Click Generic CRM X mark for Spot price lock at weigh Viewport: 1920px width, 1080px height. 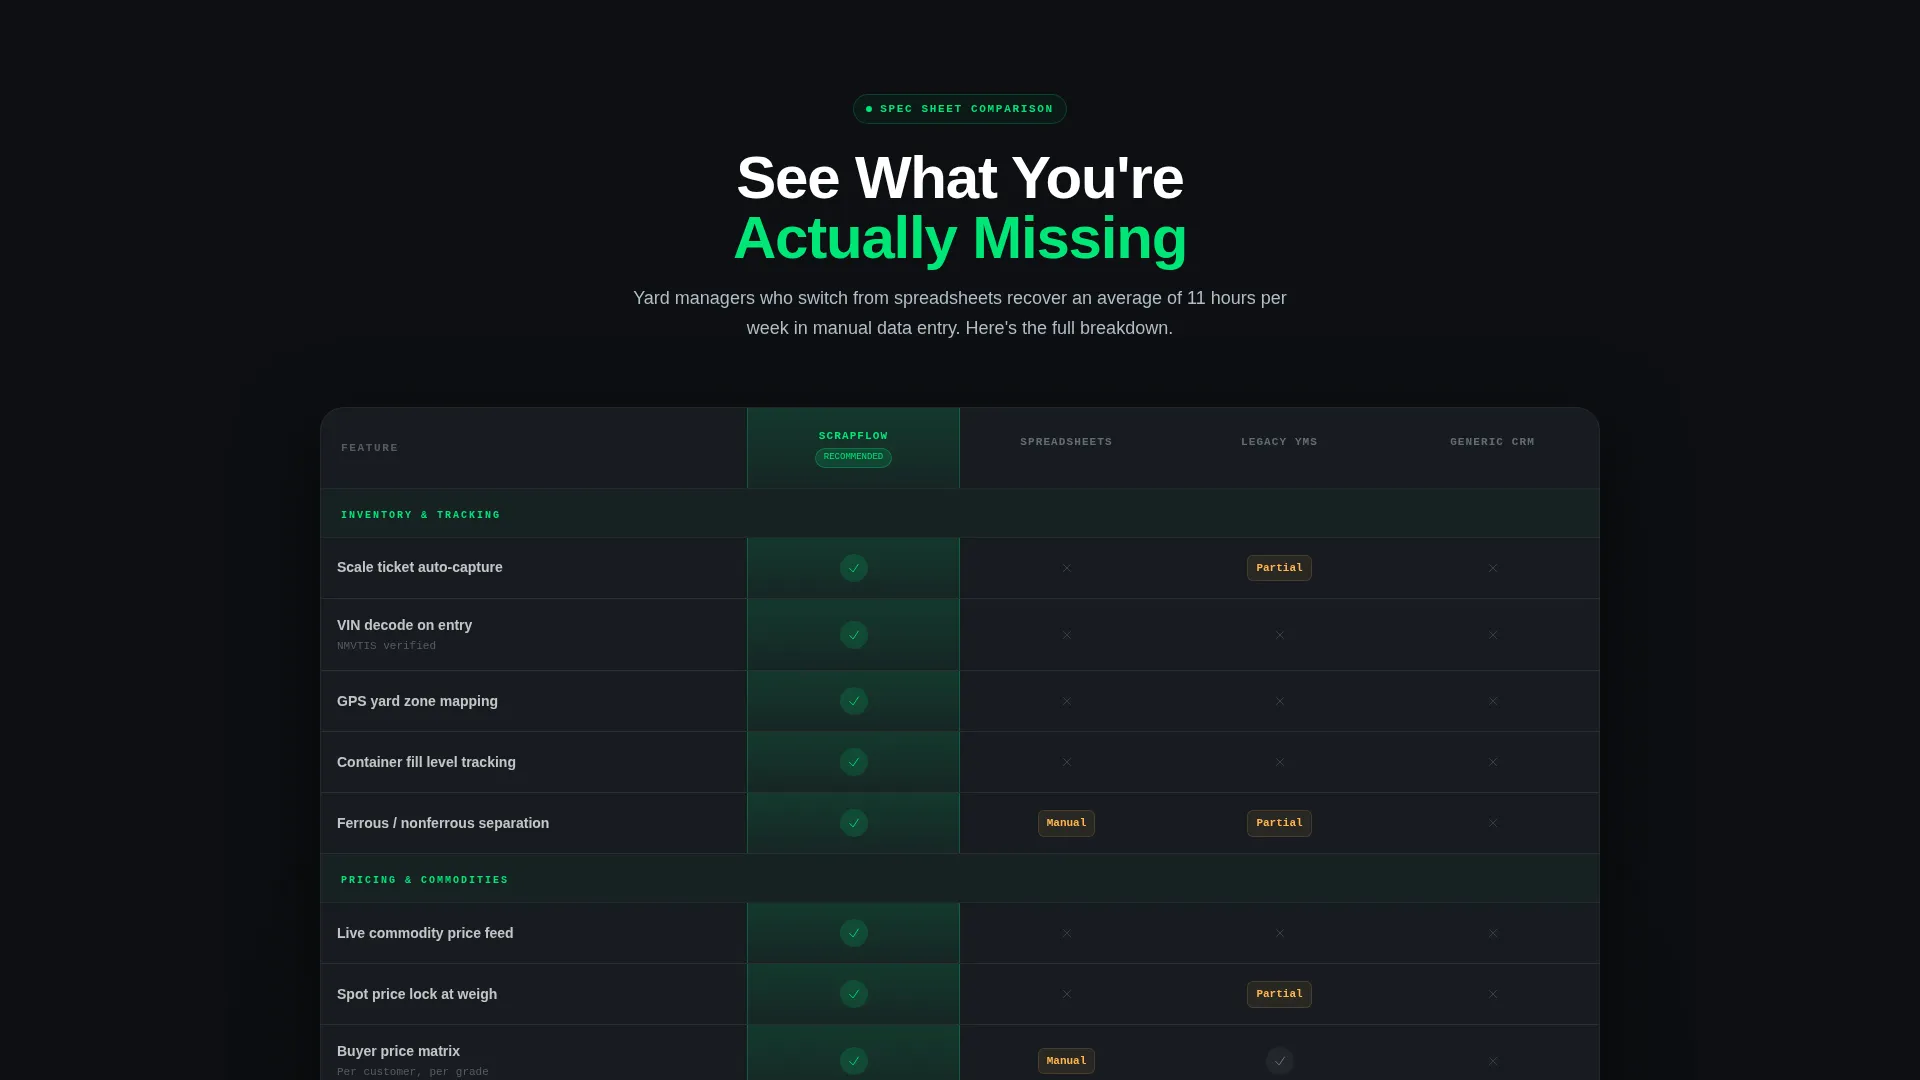[1492, 994]
